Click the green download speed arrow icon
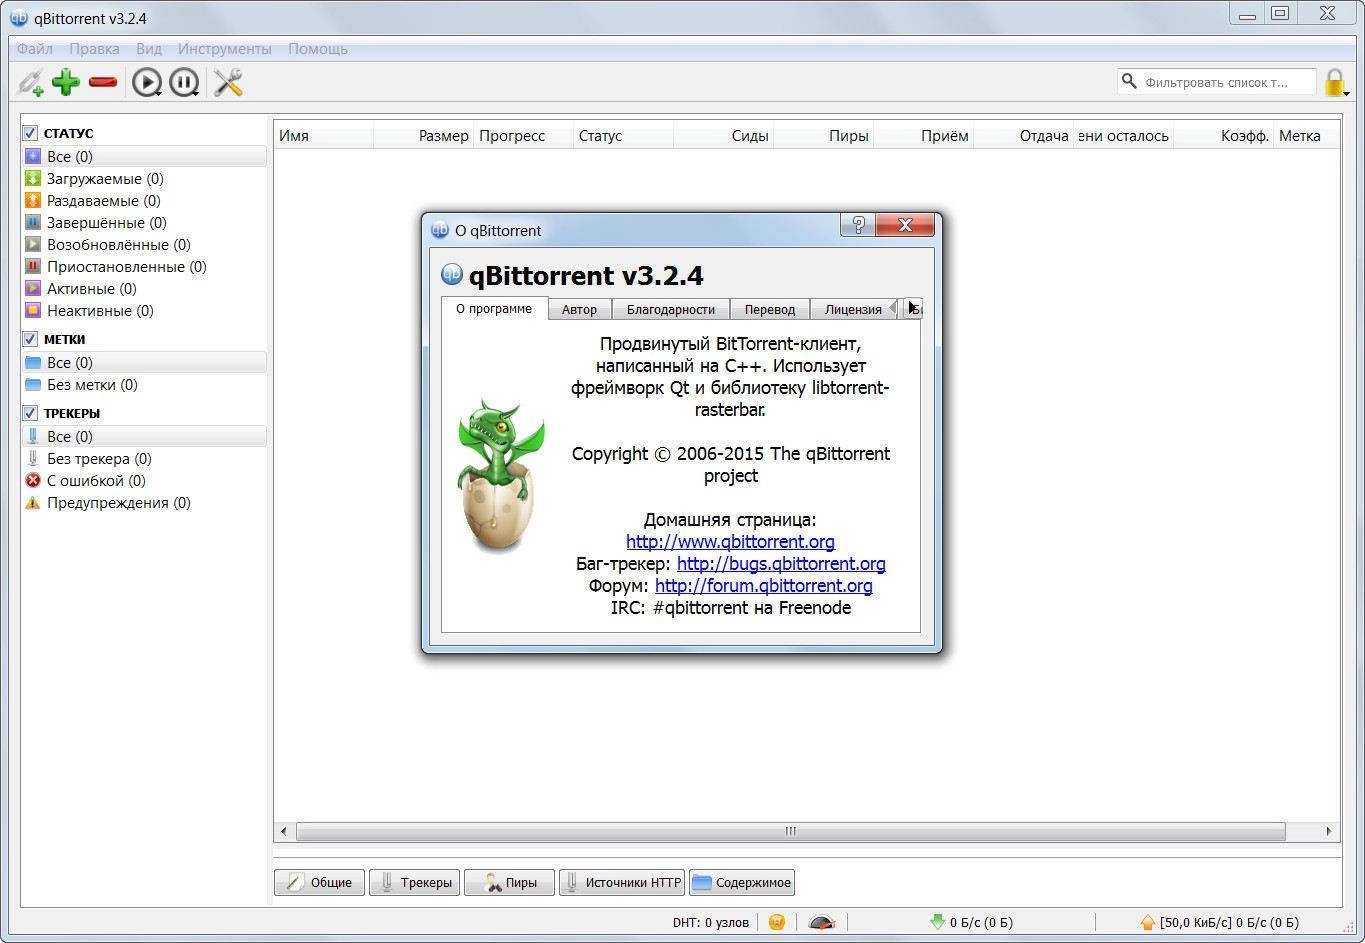The height and width of the screenshot is (943, 1365). point(937,922)
